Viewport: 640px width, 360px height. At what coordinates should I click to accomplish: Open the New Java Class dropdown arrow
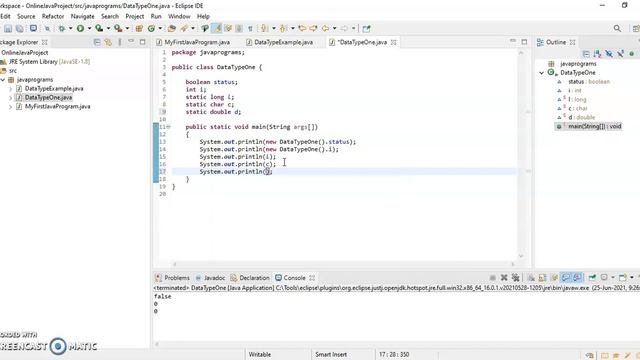160,29
